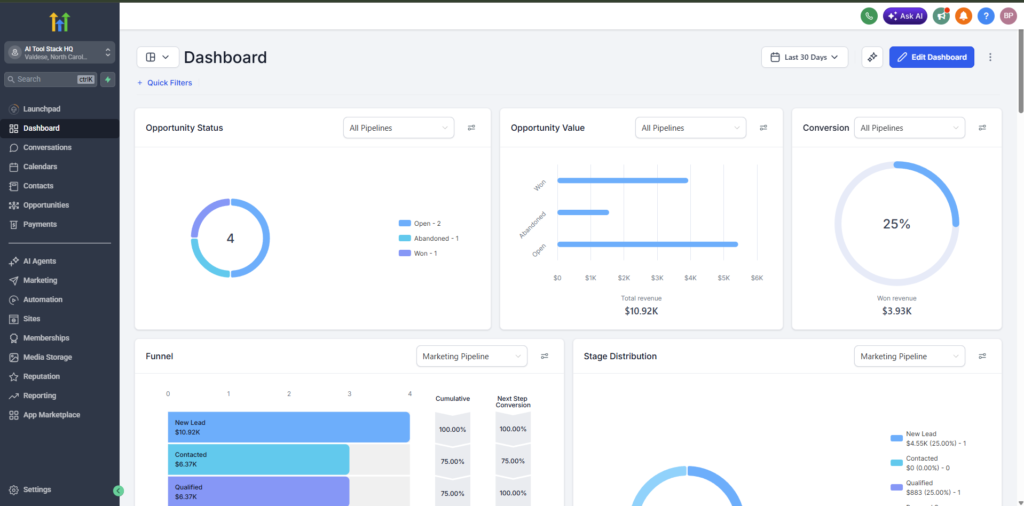1024x506 pixels.
Task: Toggle the Abandoned legend entry
Action: 428,238
